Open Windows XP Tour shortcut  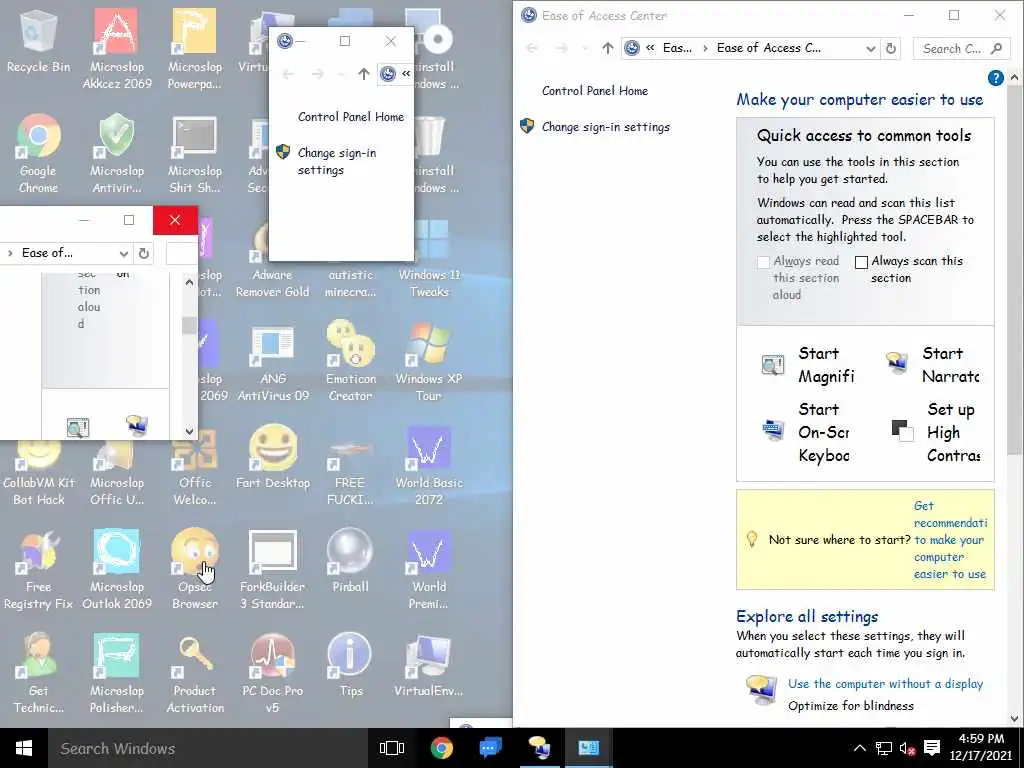428,361
